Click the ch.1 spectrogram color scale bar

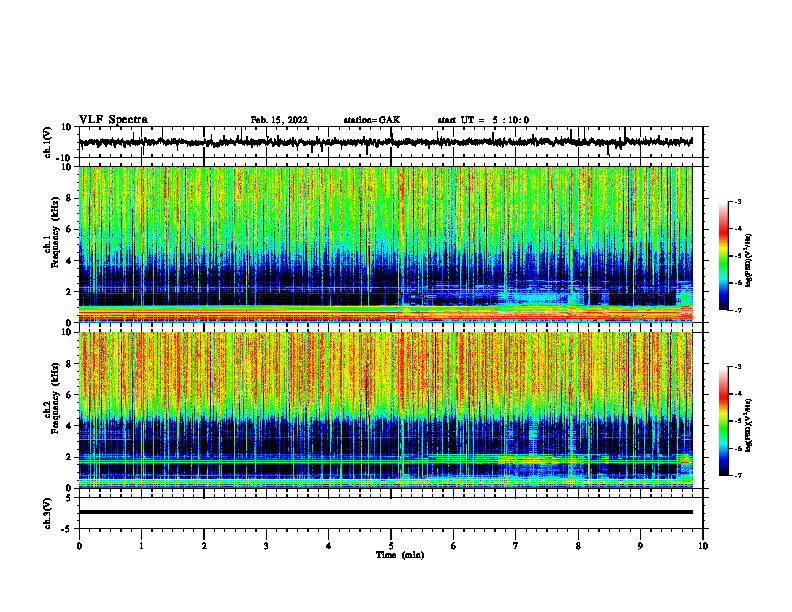(724, 256)
